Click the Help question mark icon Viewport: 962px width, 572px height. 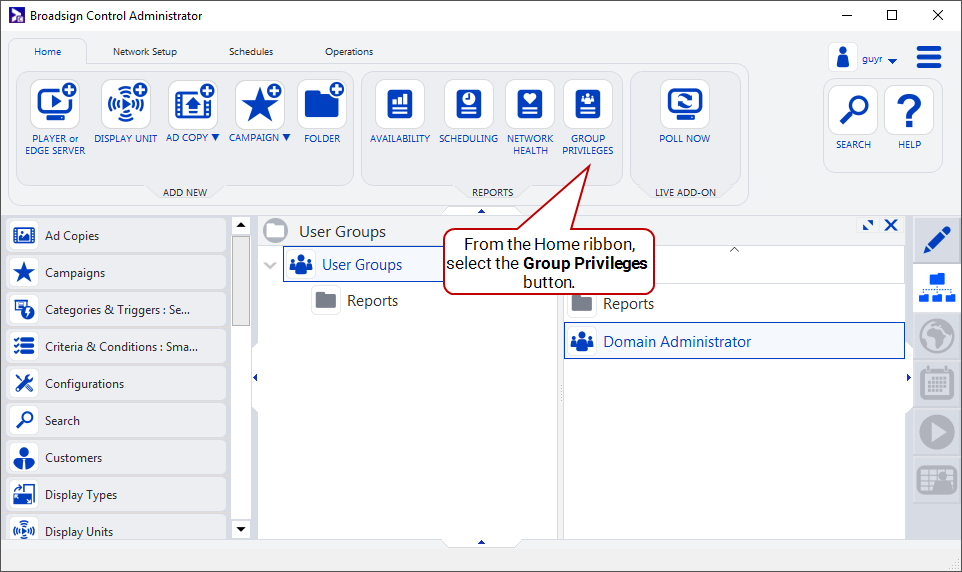point(909,111)
